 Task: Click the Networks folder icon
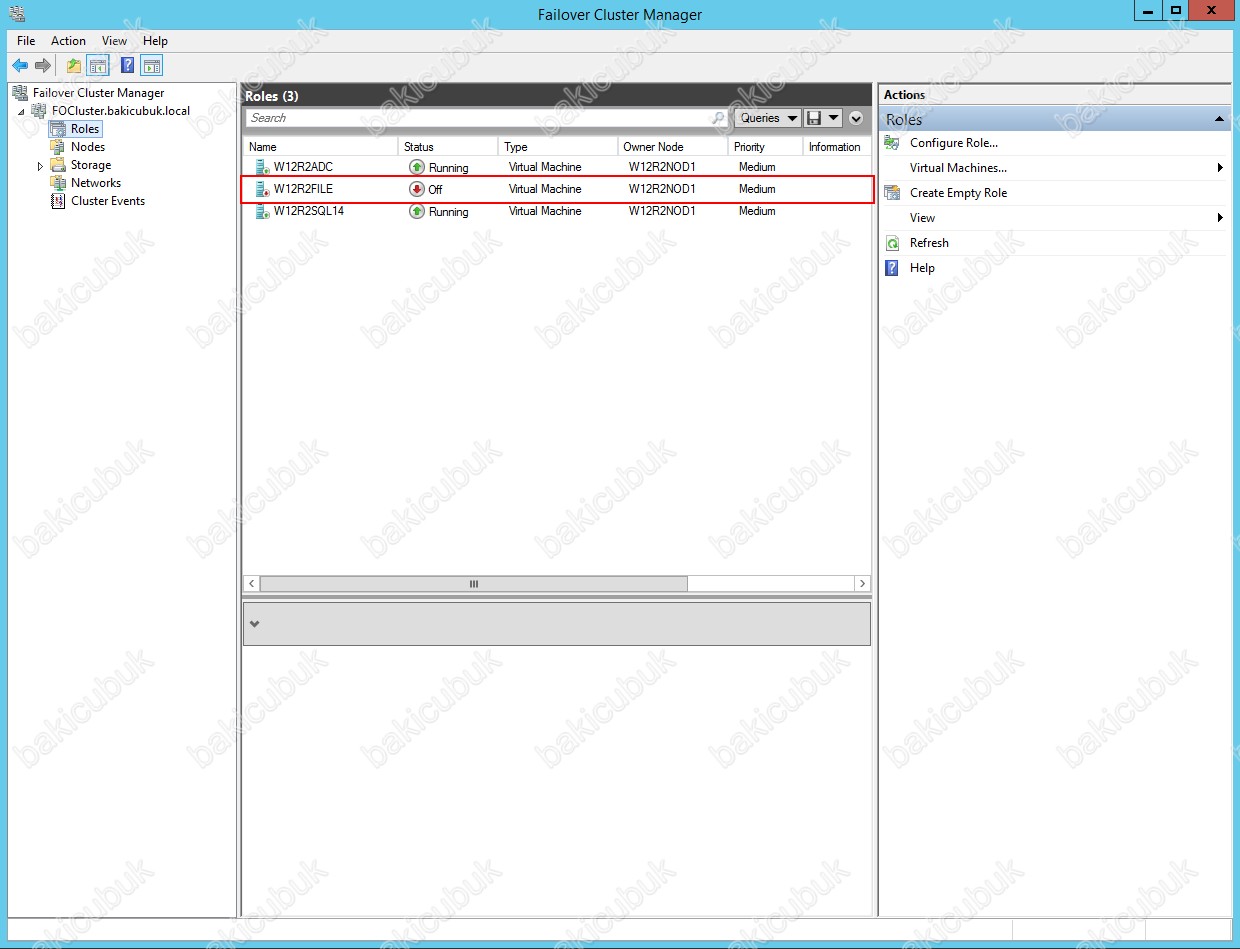[58, 183]
